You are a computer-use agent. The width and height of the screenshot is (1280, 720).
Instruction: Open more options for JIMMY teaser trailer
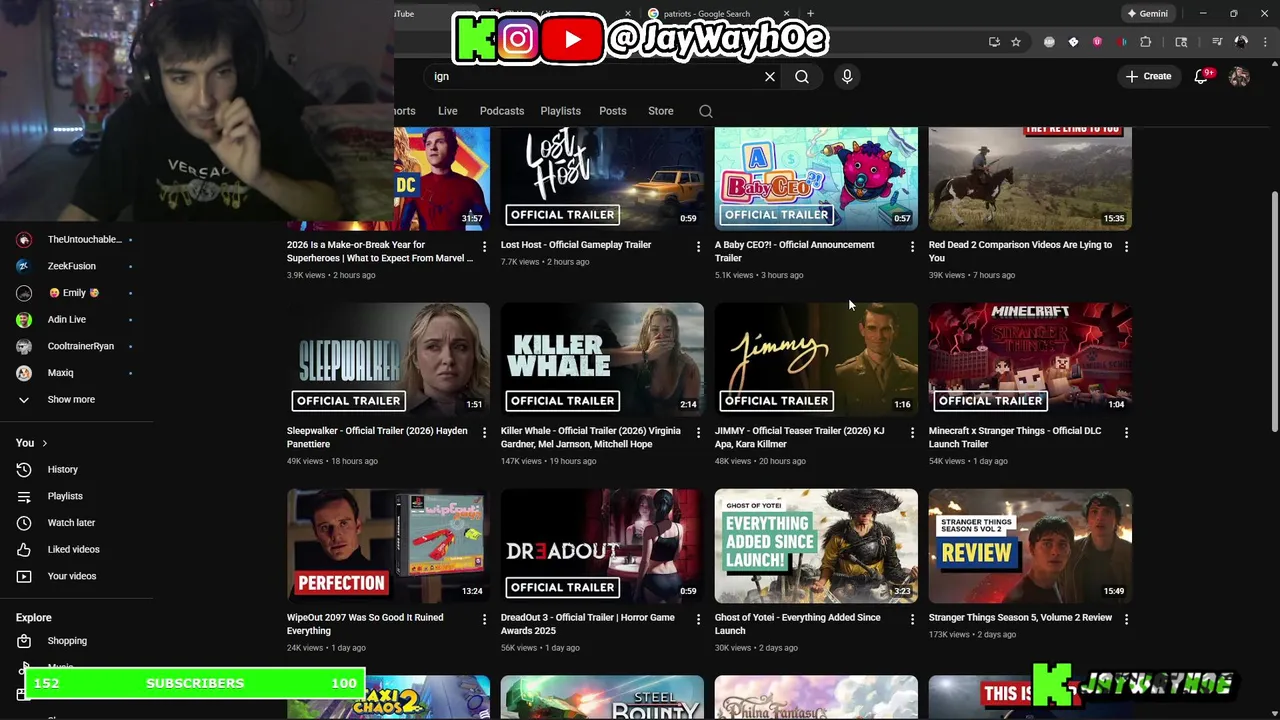coord(912,432)
